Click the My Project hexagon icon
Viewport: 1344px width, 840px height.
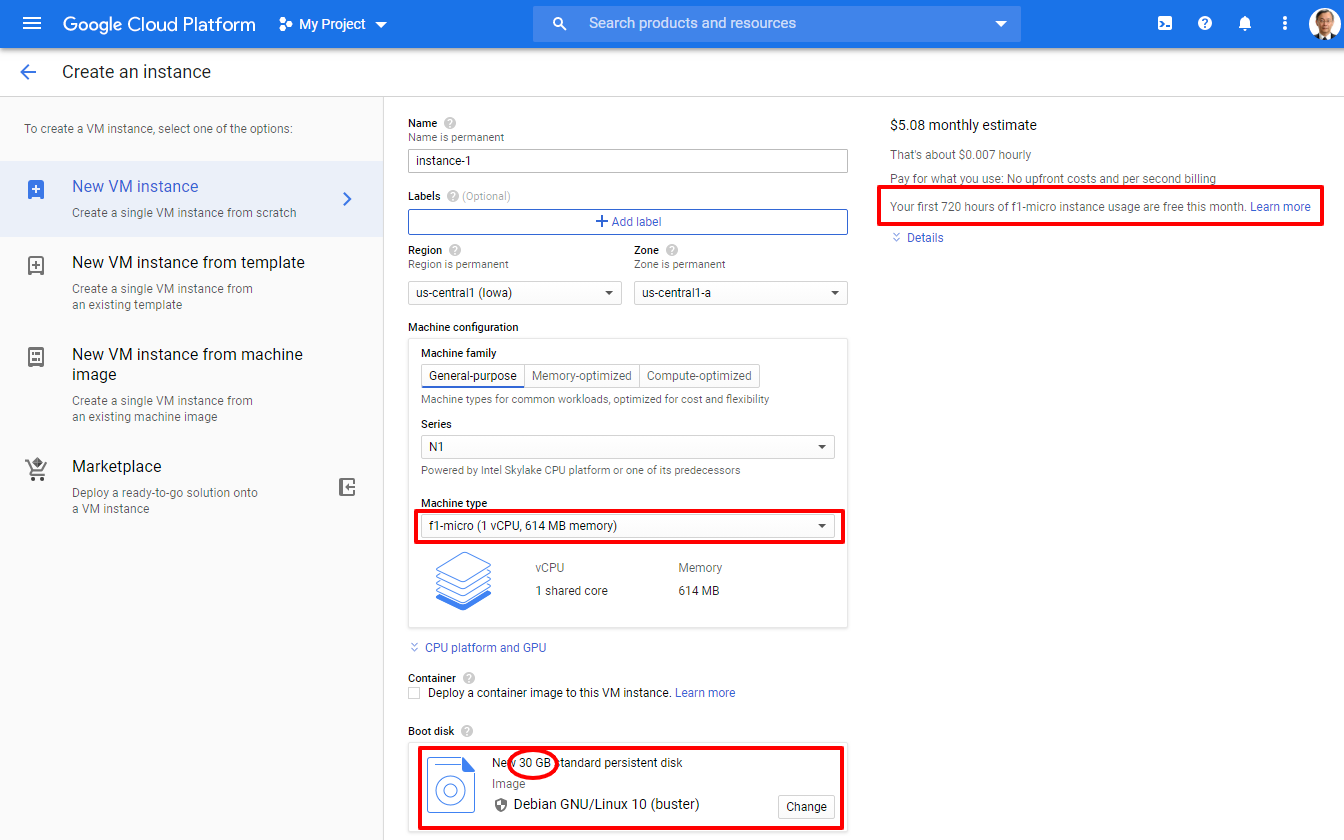coord(286,24)
